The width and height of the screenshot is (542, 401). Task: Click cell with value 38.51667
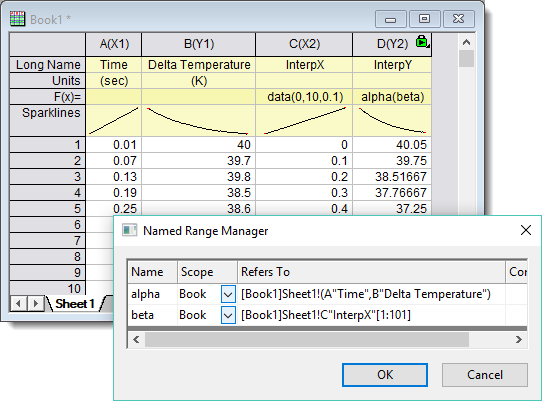(392, 177)
